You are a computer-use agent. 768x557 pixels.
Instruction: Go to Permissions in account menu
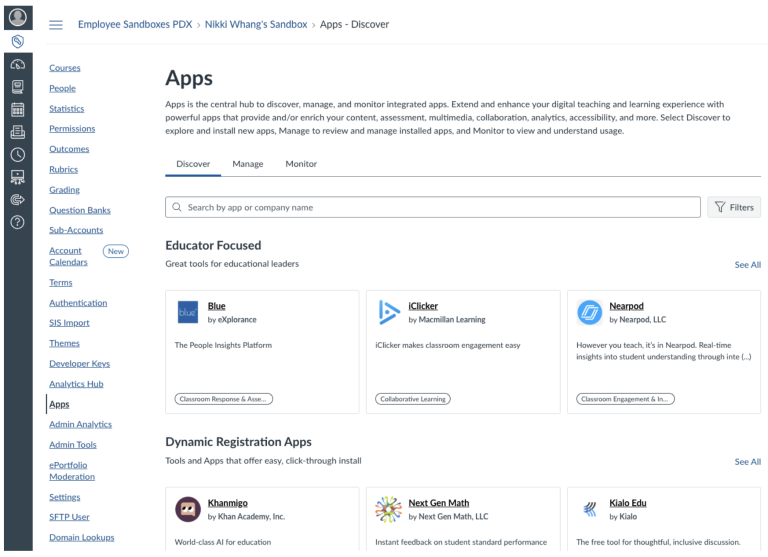[72, 129]
